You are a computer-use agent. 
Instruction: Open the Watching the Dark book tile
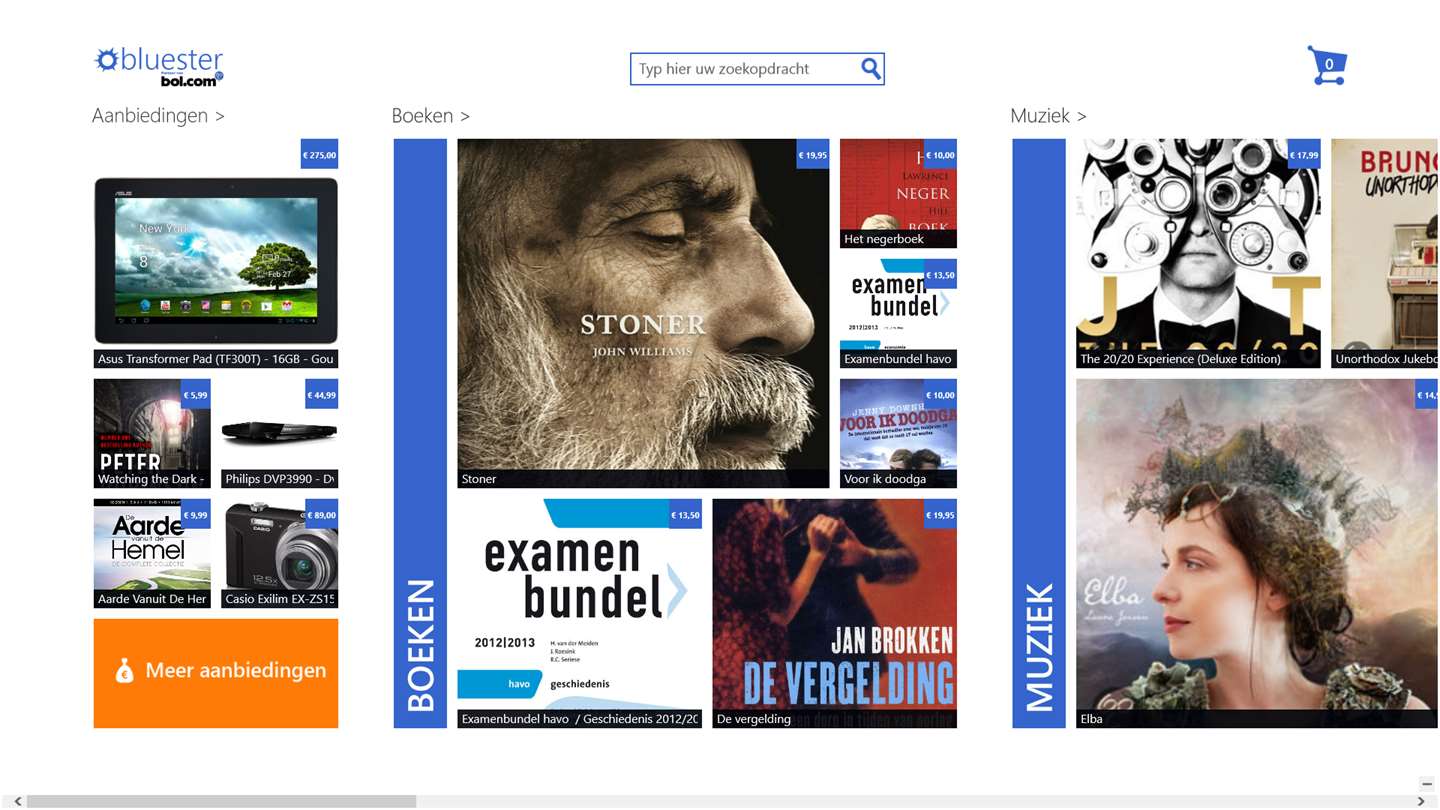point(152,433)
